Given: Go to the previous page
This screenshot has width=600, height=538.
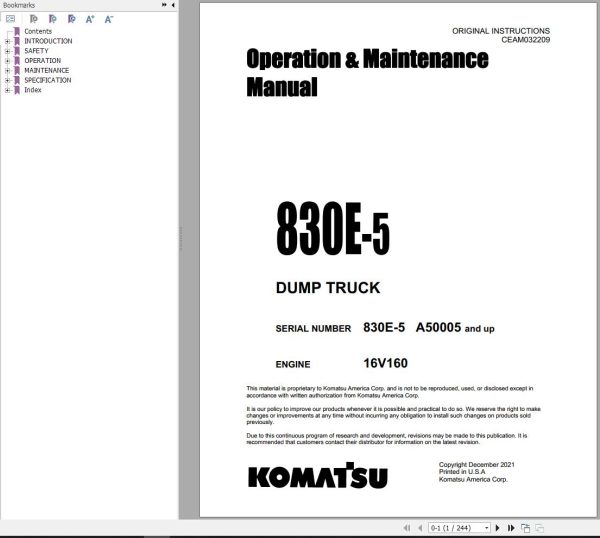Looking at the screenshot, I should click(420, 528).
